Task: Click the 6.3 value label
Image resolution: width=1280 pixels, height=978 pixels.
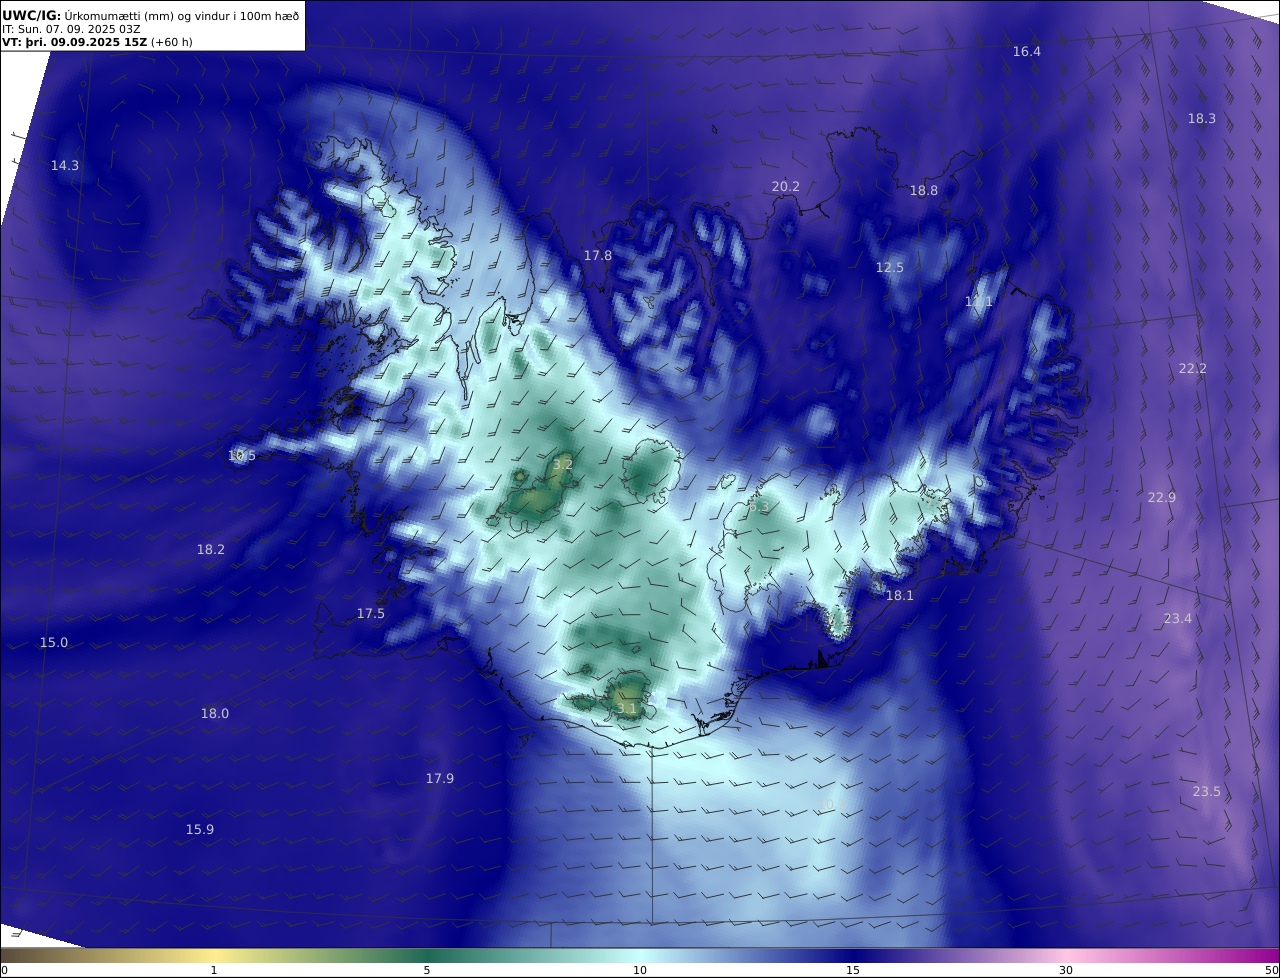Action: (759, 507)
